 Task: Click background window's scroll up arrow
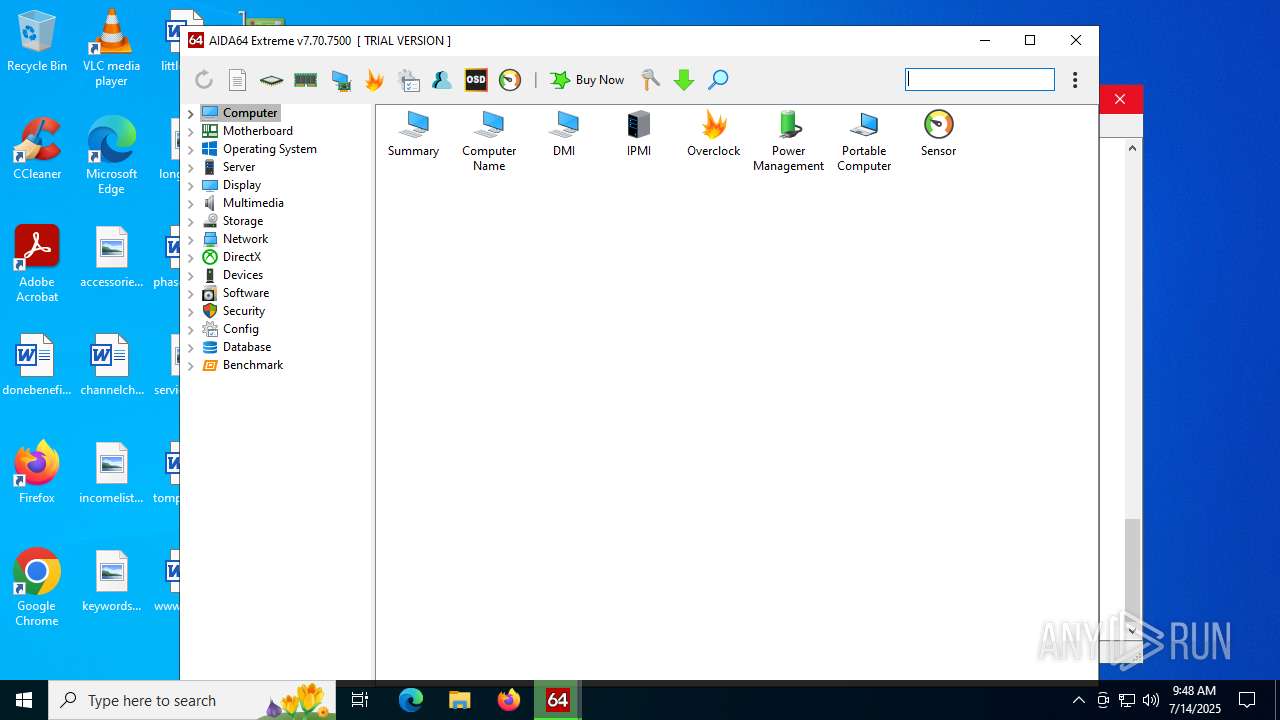[x=1132, y=148]
